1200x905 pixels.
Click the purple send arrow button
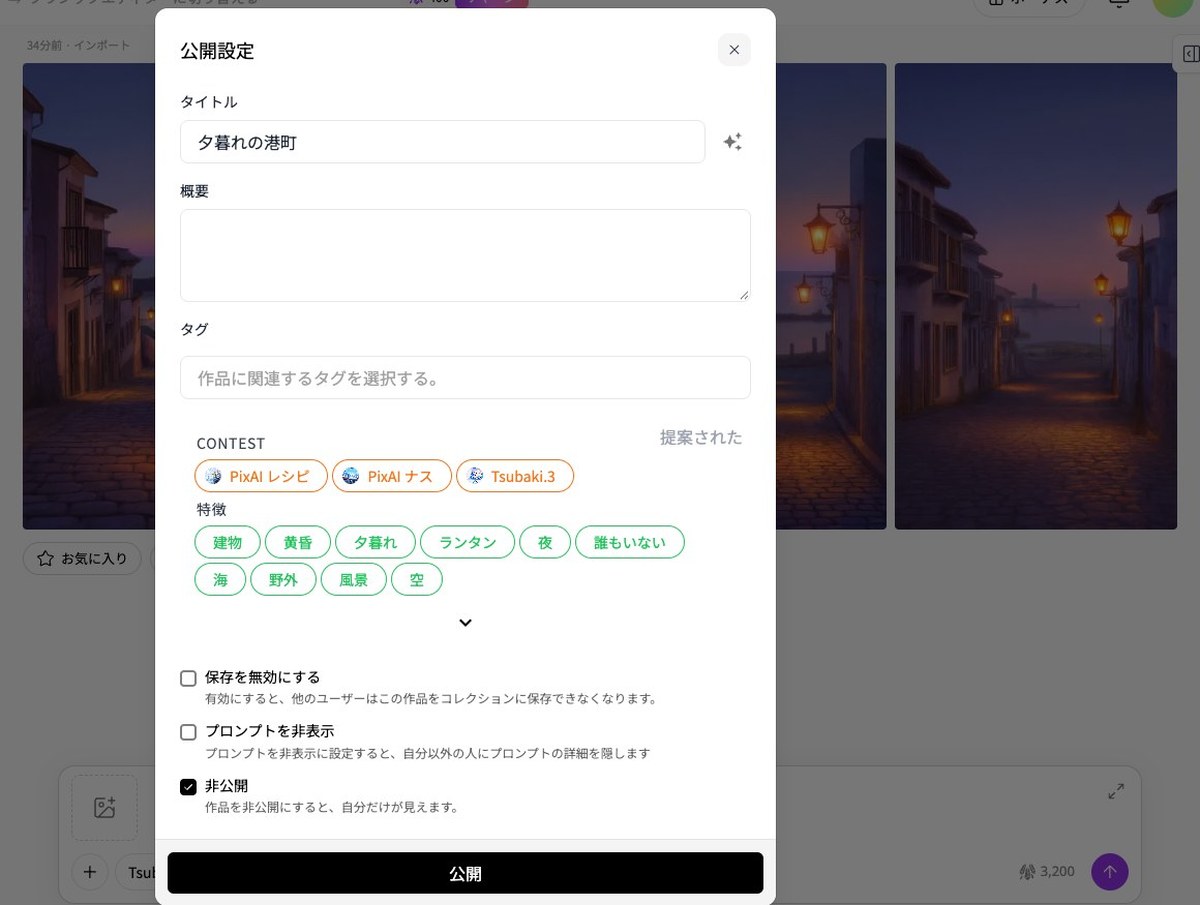[1109, 872]
